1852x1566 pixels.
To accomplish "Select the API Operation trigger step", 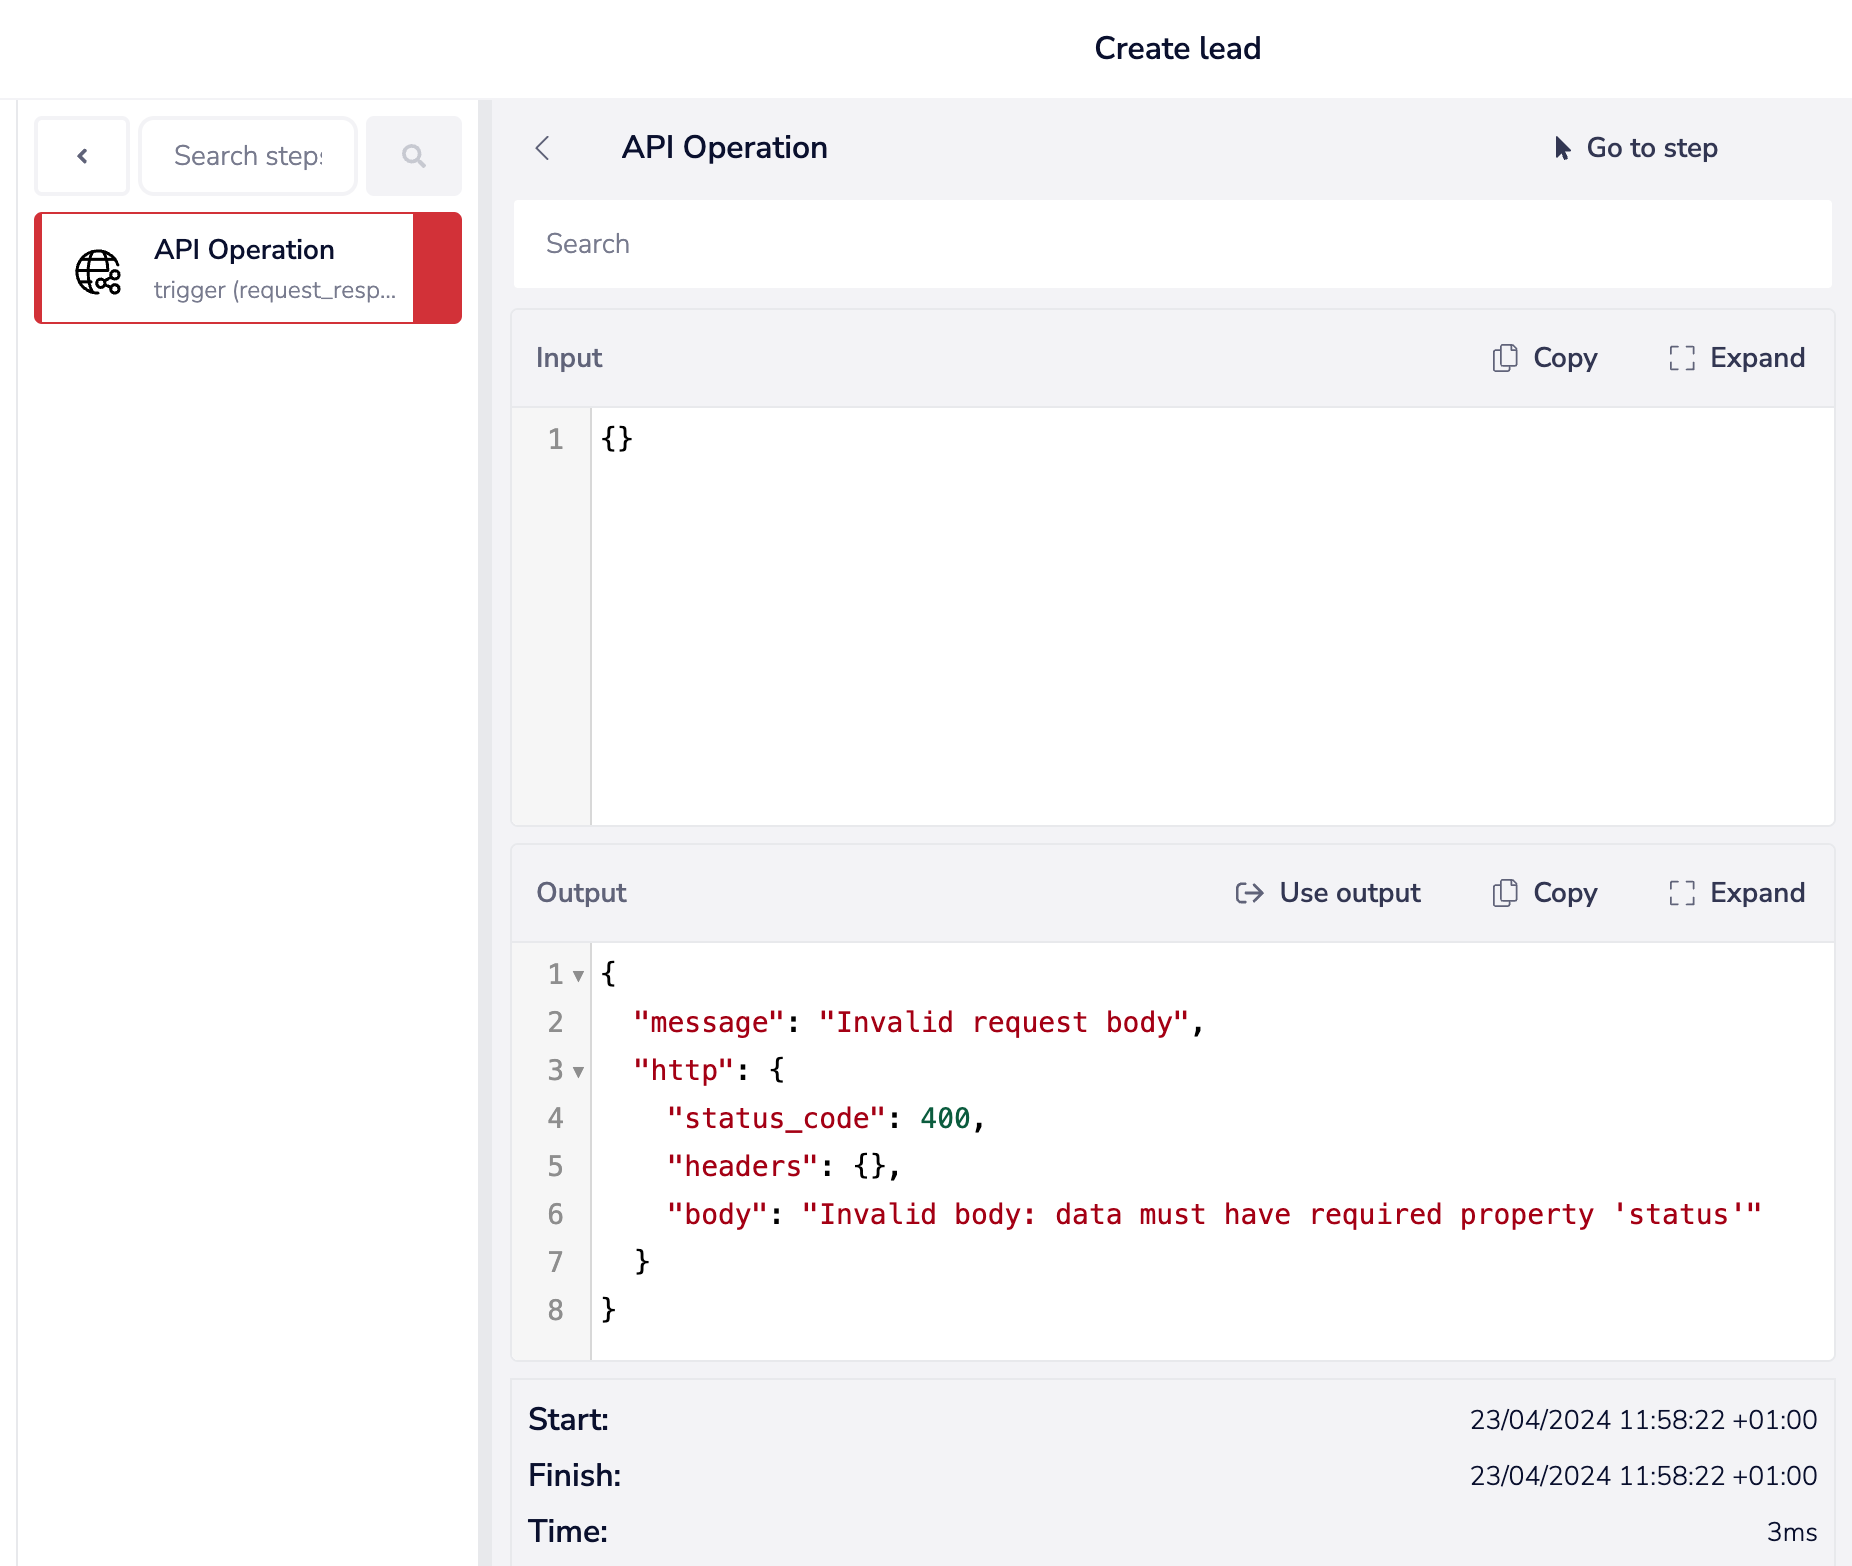I will pos(245,268).
